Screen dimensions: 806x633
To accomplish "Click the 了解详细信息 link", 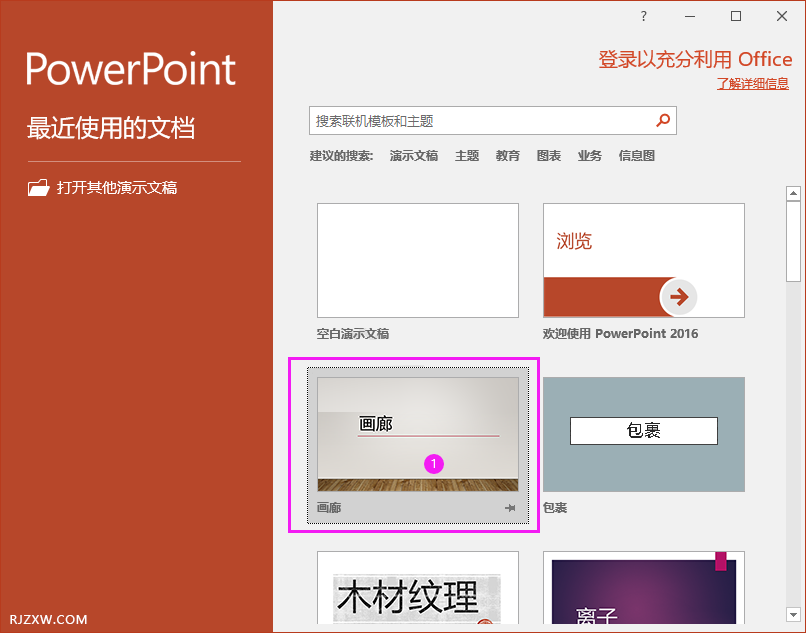I will pos(756,83).
